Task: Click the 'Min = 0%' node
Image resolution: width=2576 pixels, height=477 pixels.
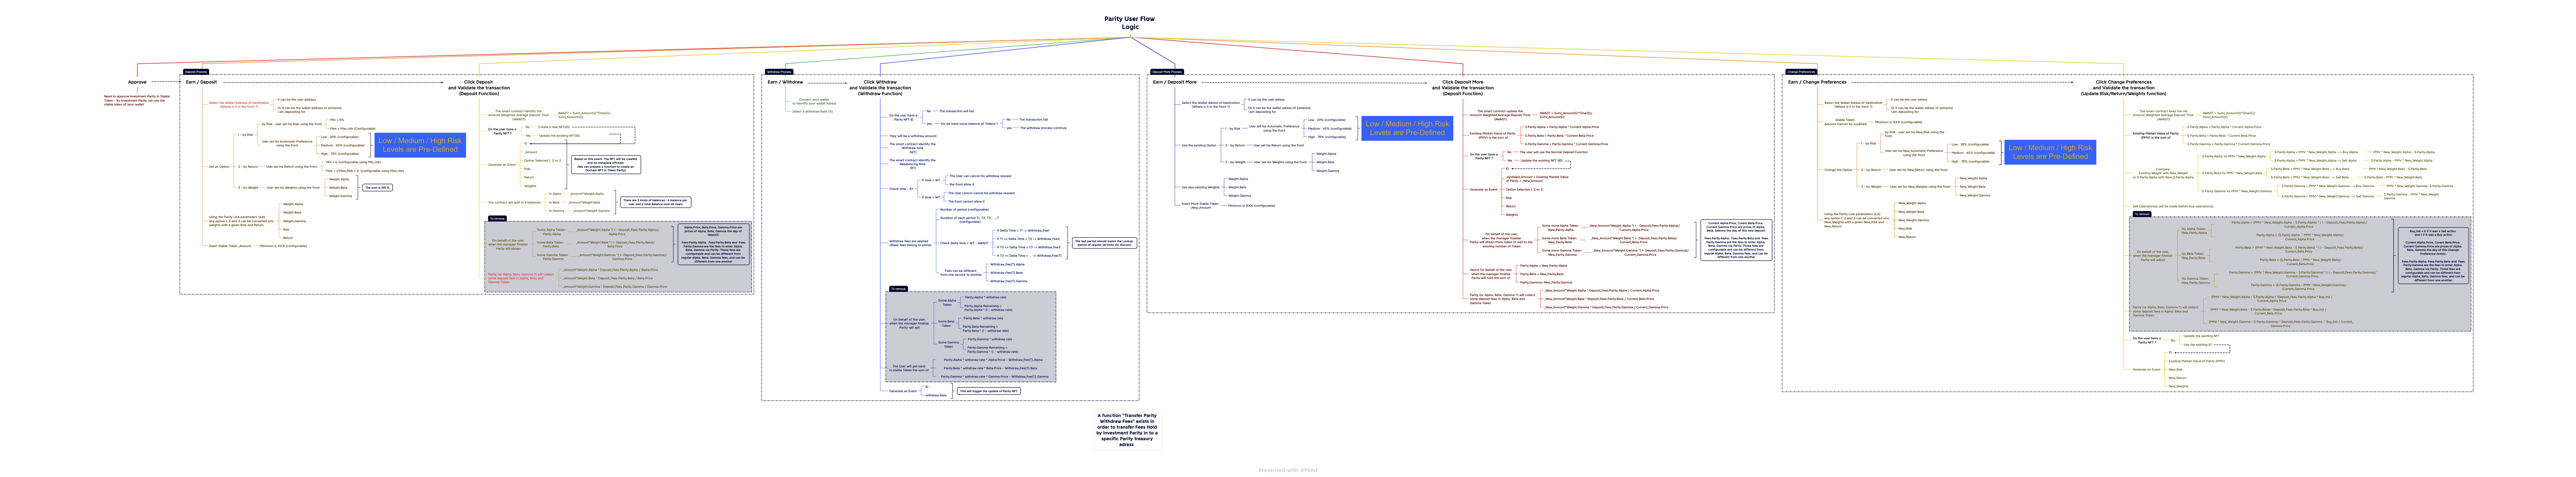Action: (337, 120)
